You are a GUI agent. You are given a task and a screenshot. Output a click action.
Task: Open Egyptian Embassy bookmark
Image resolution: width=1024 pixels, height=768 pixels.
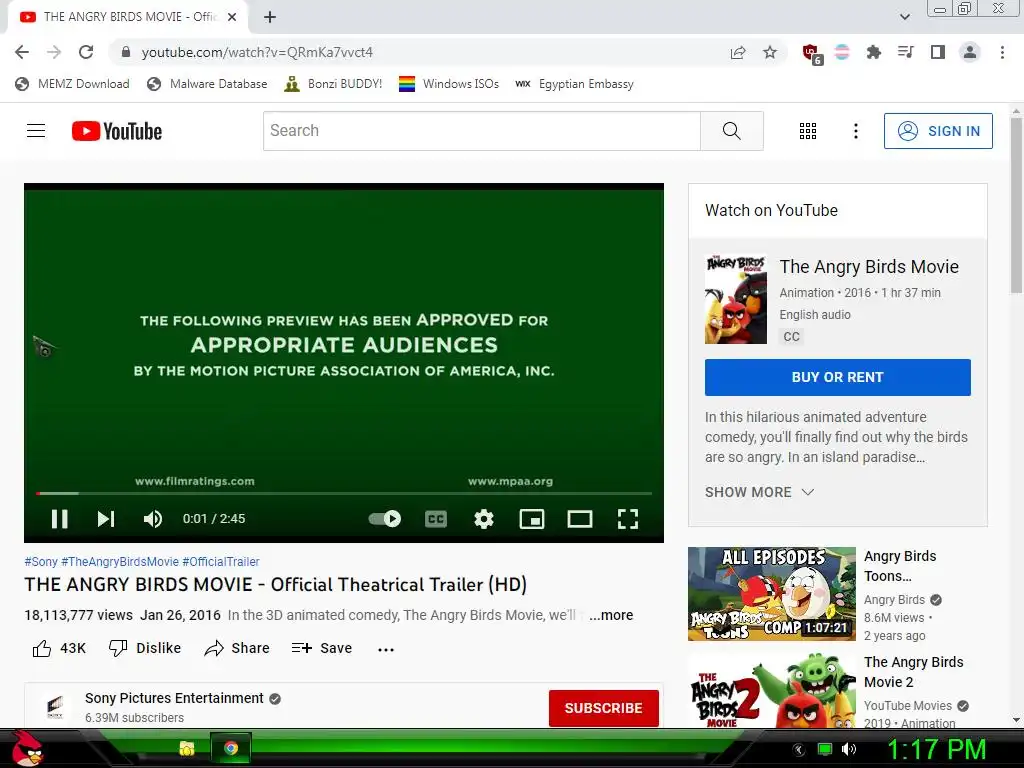[574, 84]
